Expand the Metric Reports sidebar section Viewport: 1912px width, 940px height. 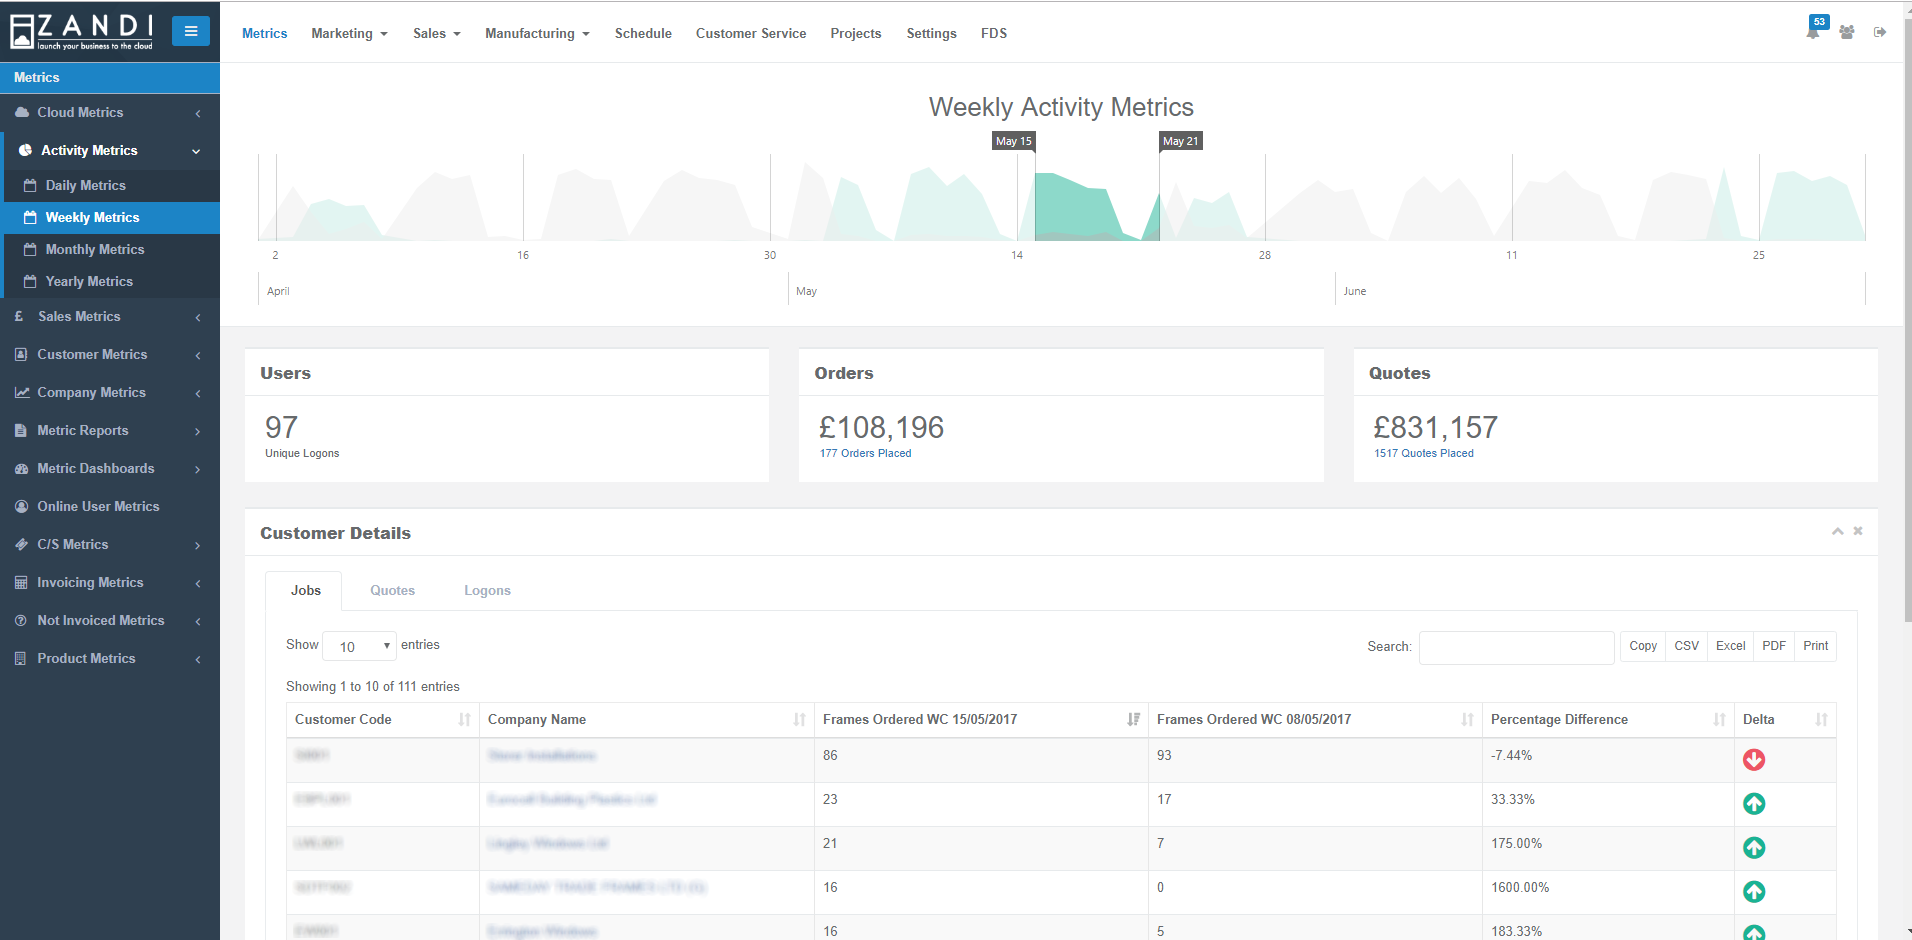point(84,430)
